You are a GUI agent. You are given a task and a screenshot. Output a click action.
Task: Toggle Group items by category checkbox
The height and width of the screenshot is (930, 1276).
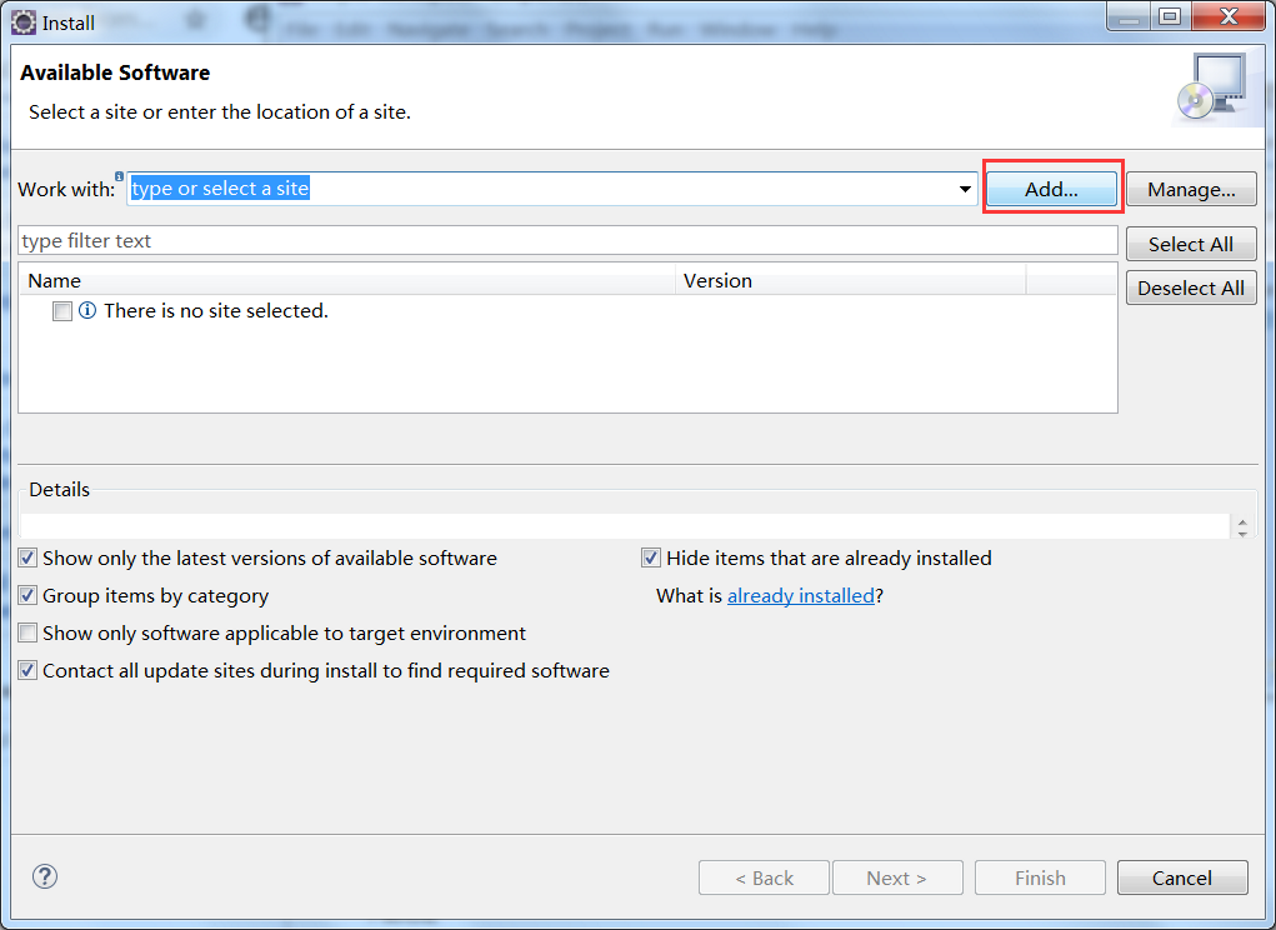click(x=28, y=596)
